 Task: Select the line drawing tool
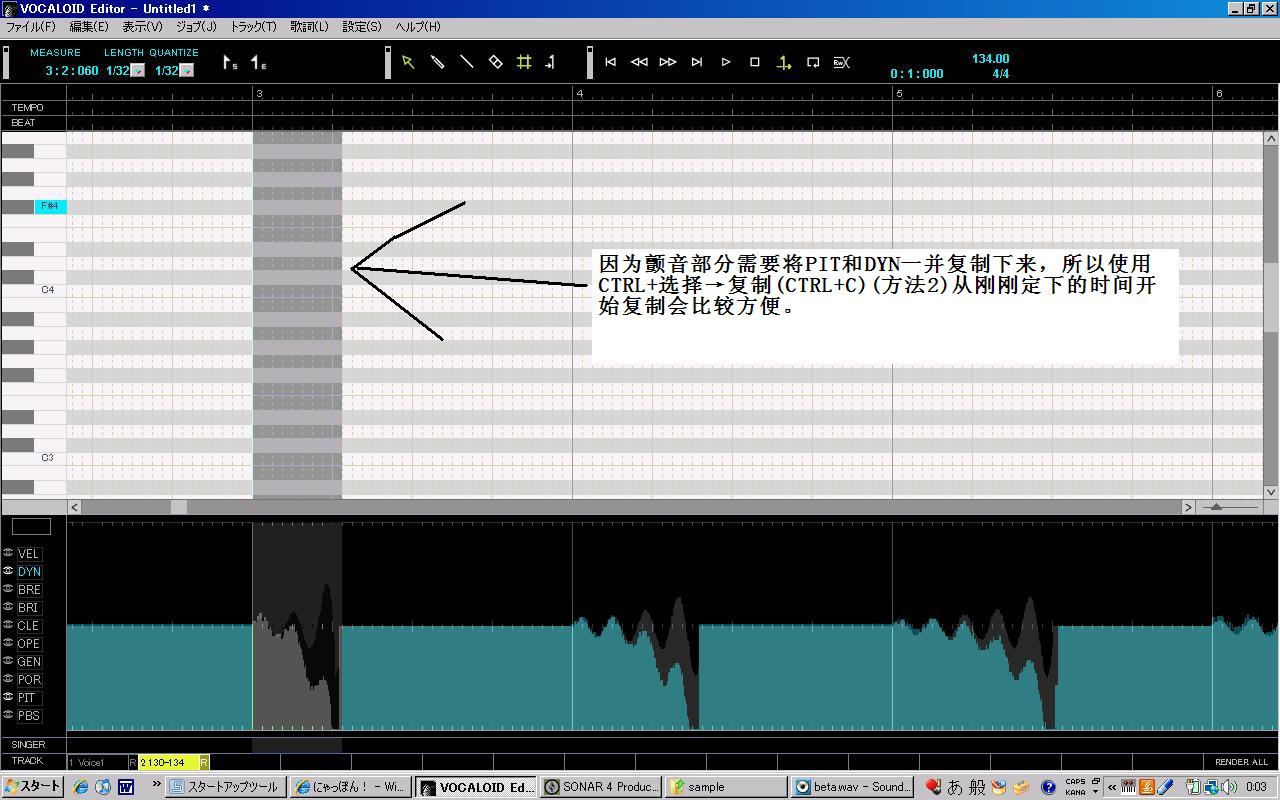tap(466, 62)
